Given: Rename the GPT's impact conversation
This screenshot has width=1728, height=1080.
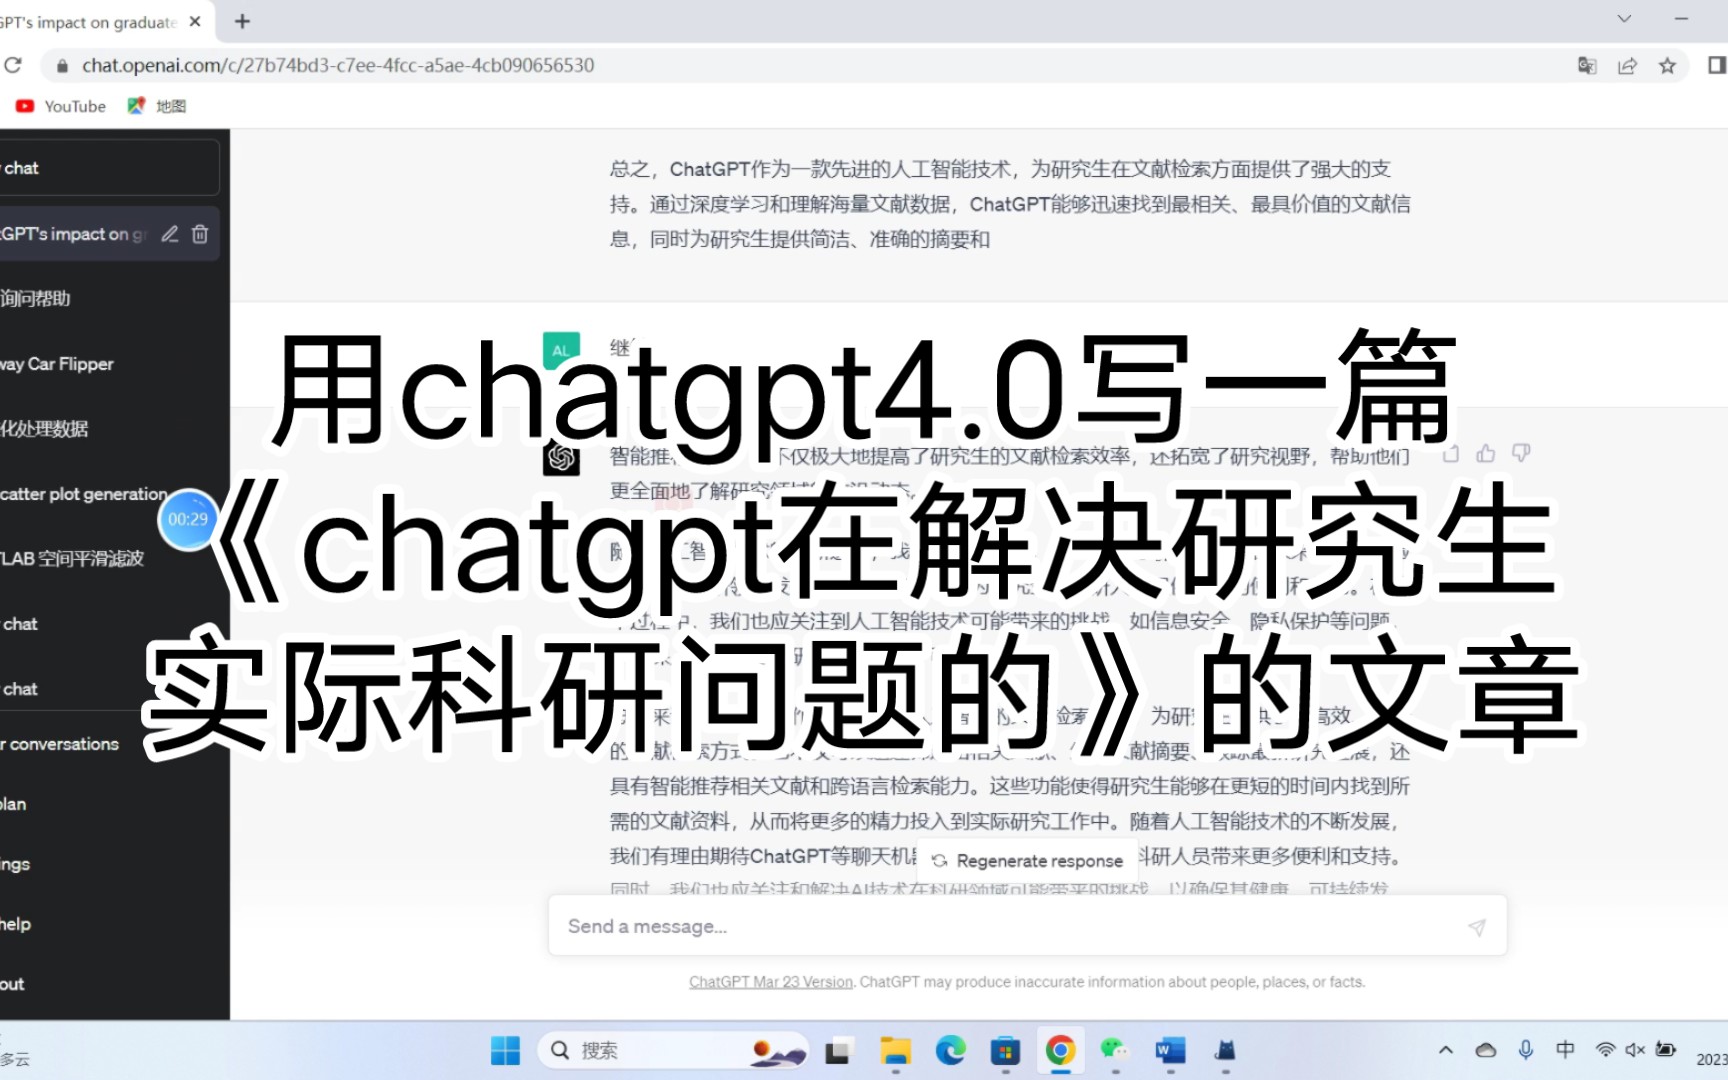Looking at the screenshot, I should tap(170, 234).
